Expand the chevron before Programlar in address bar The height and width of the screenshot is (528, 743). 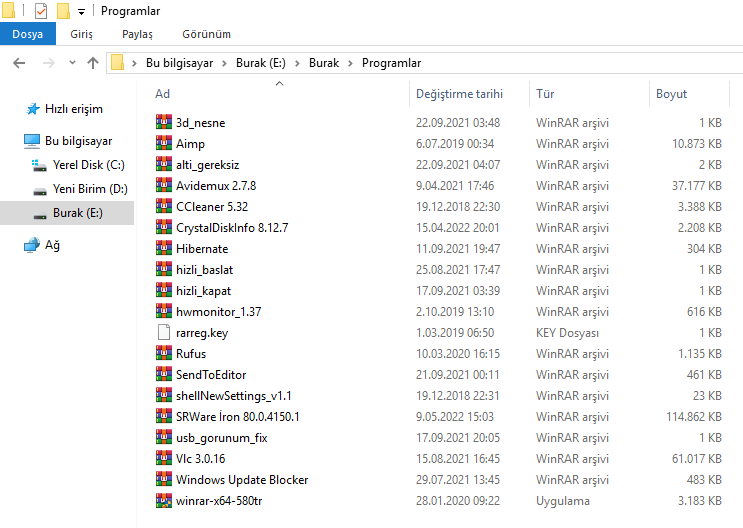pos(350,63)
